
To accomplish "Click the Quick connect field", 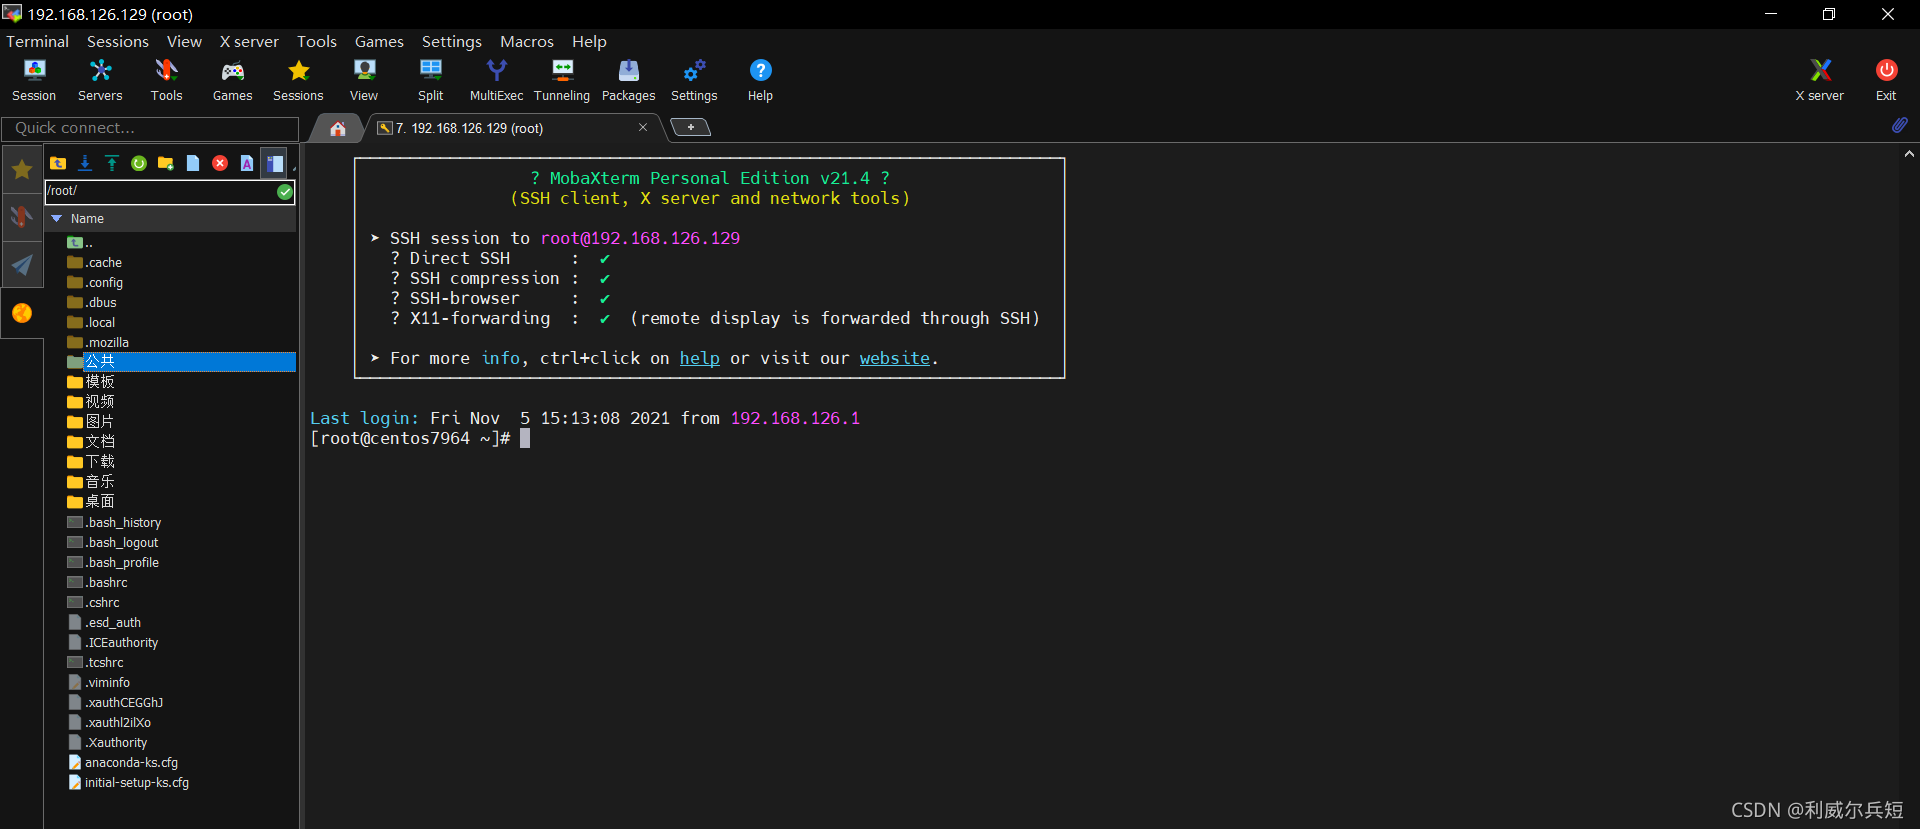I will click(x=150, y=128).
